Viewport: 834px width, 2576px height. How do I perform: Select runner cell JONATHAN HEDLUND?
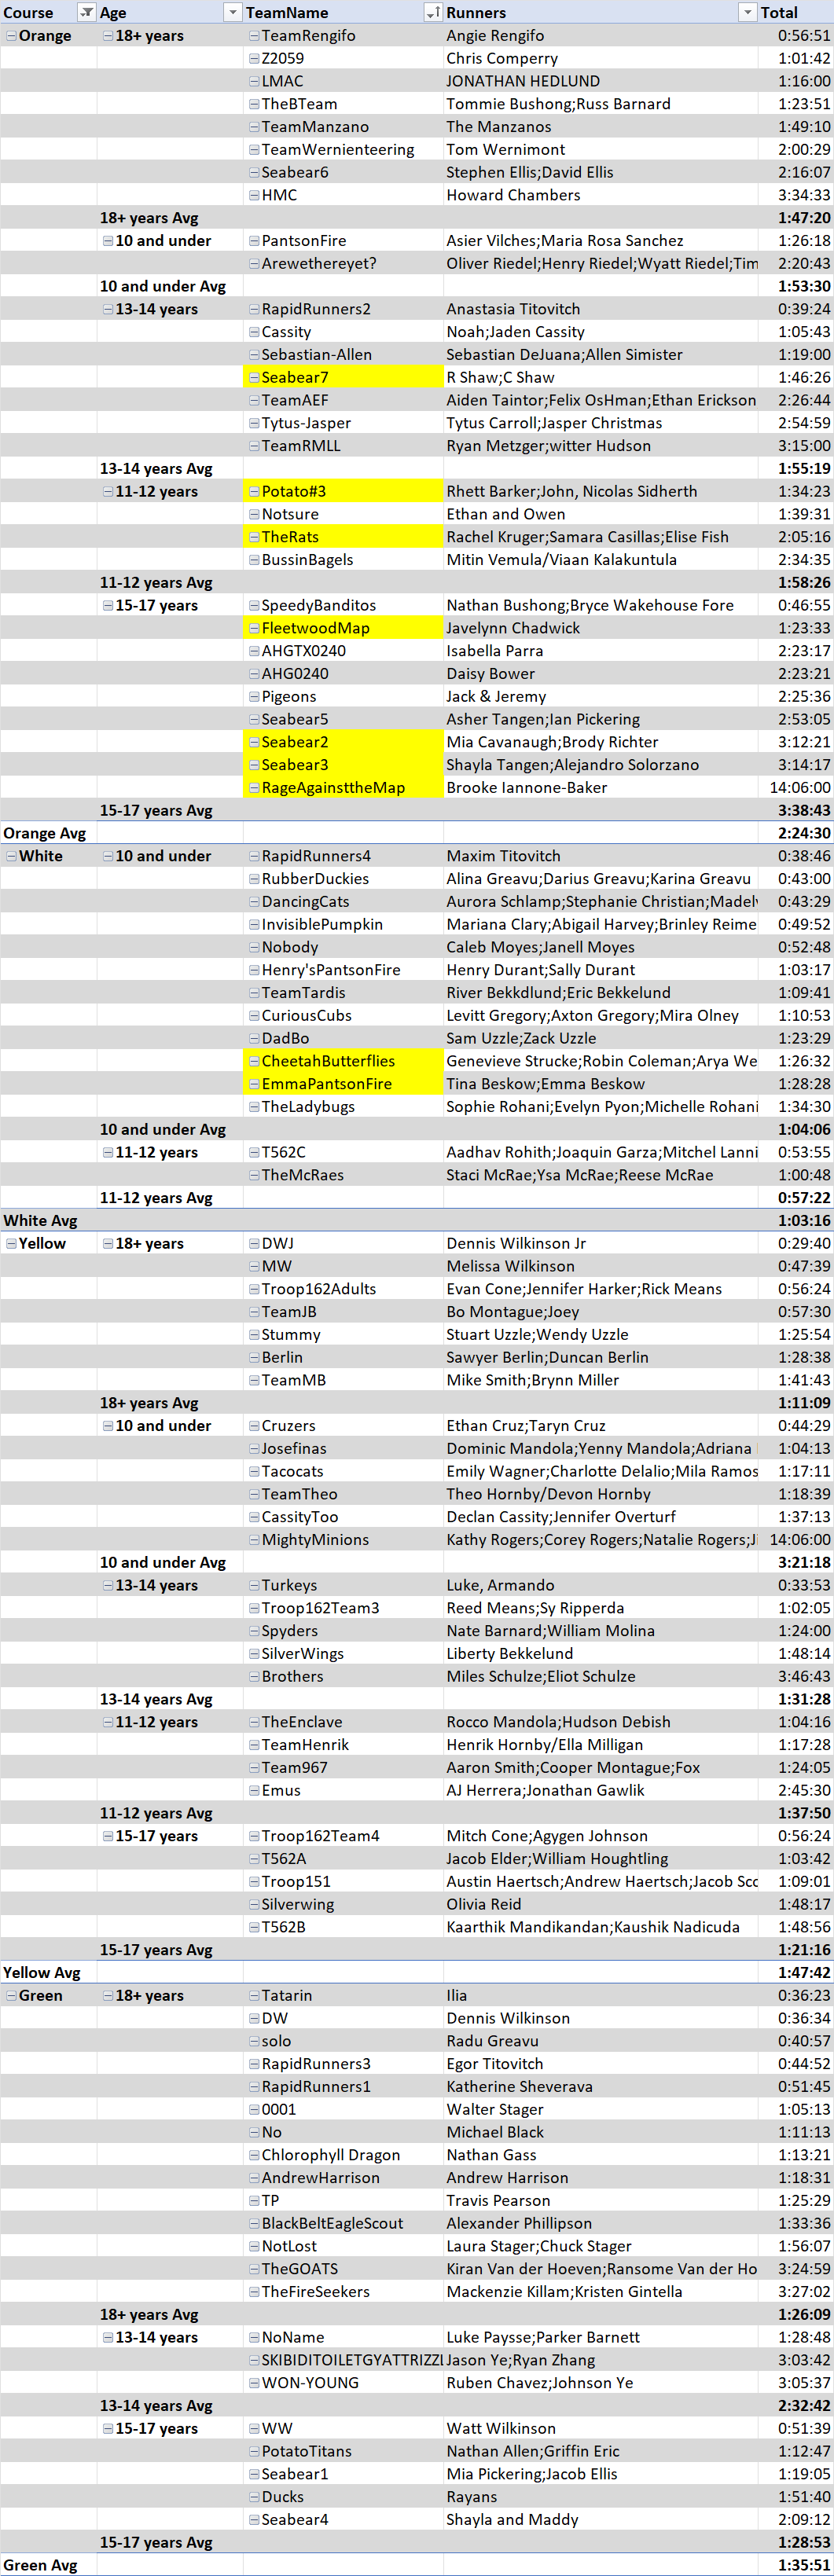pyautogui.click(x=600, y=81)
